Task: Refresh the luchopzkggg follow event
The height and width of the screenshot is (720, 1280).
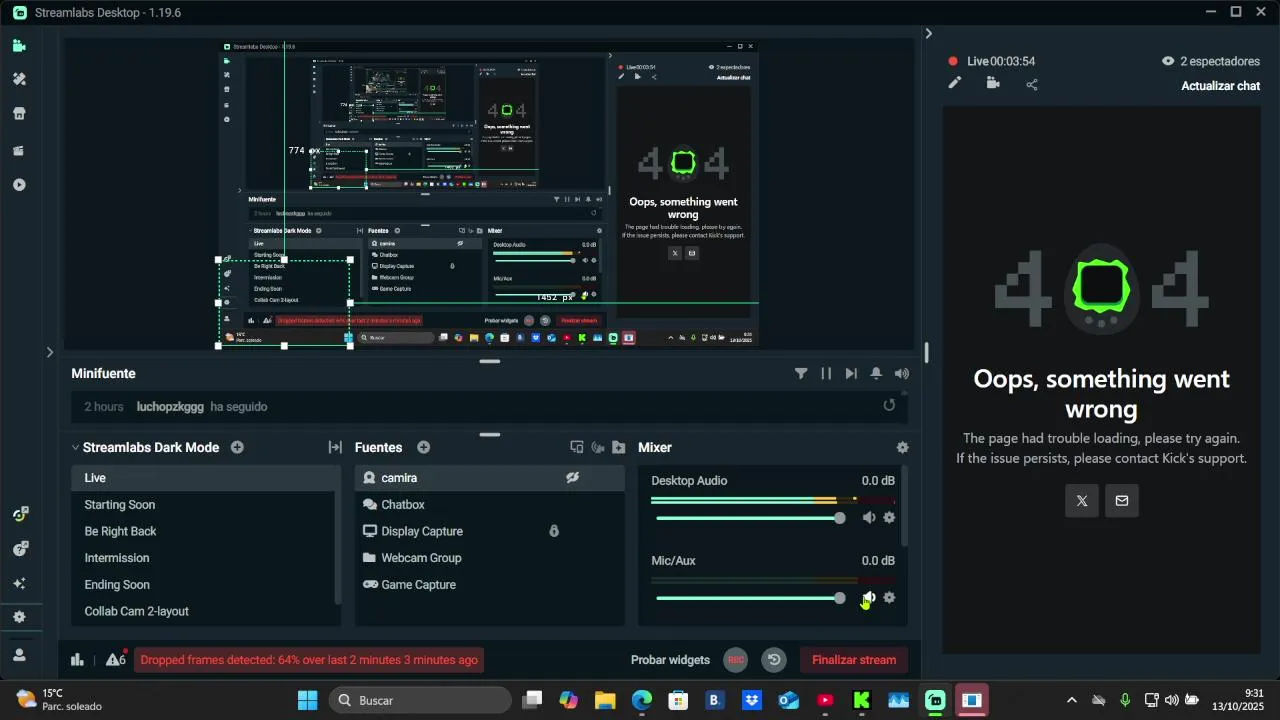Action: (889, 405)
